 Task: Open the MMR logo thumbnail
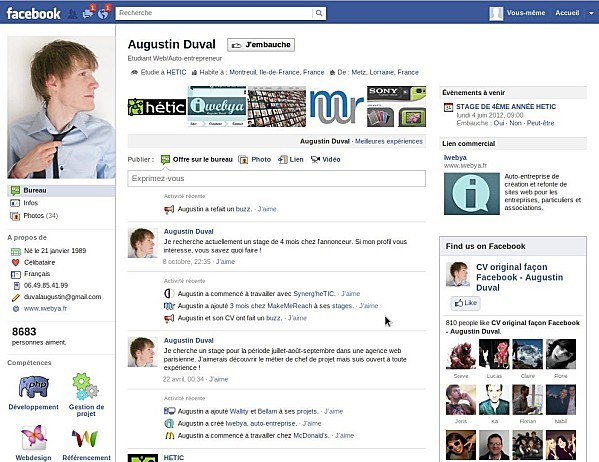[337, 107]
